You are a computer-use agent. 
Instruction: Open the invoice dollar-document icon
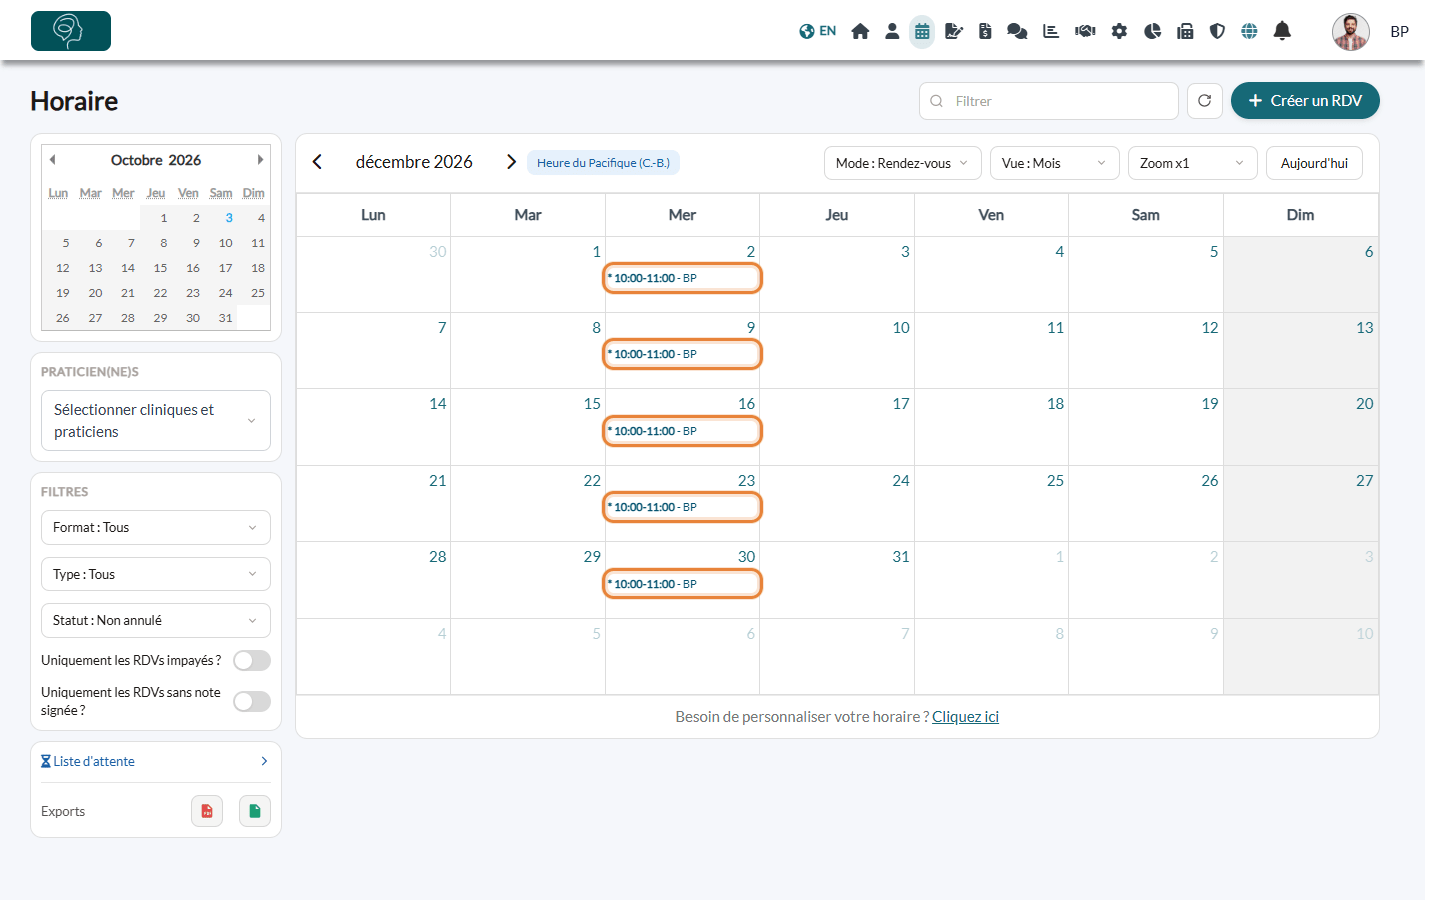[985, 31]
